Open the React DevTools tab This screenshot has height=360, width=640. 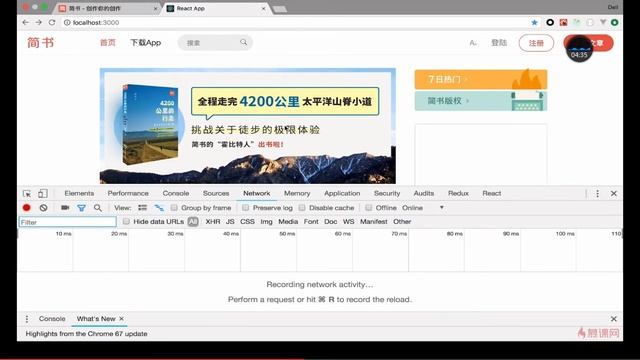(x=492, y=193)
